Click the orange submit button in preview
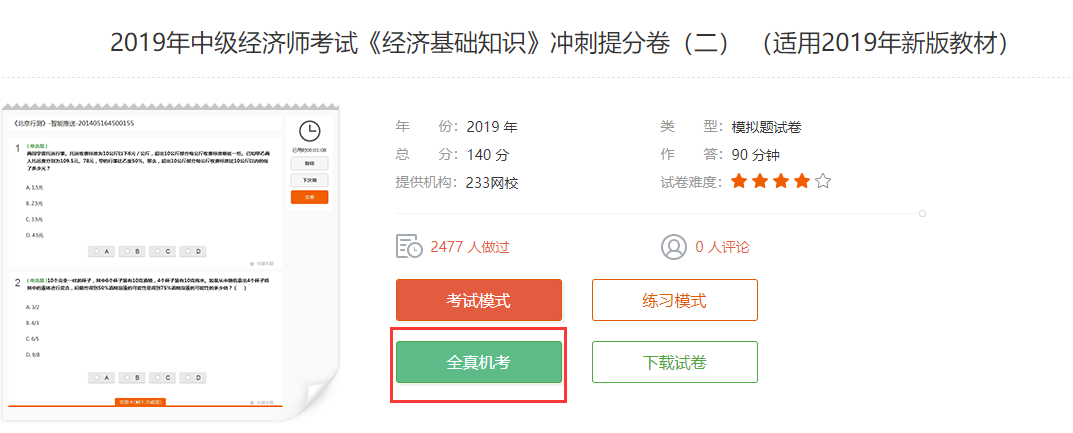 click(x=309, y=197)
